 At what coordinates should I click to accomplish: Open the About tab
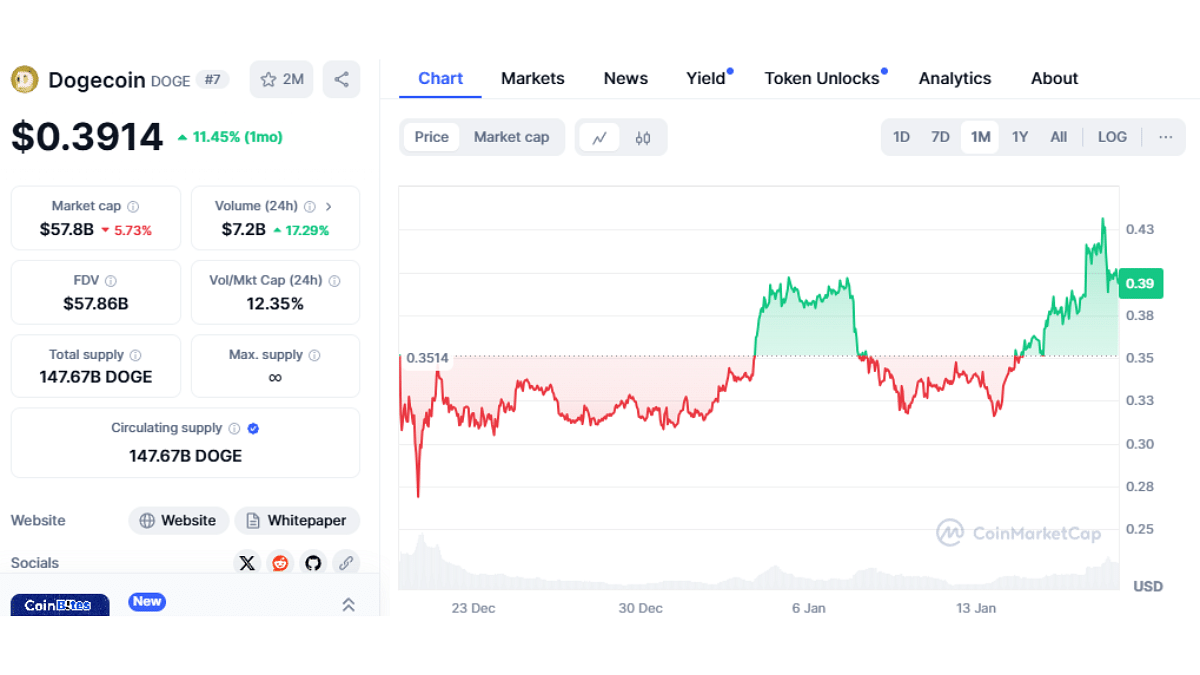tap(1054, 78)
